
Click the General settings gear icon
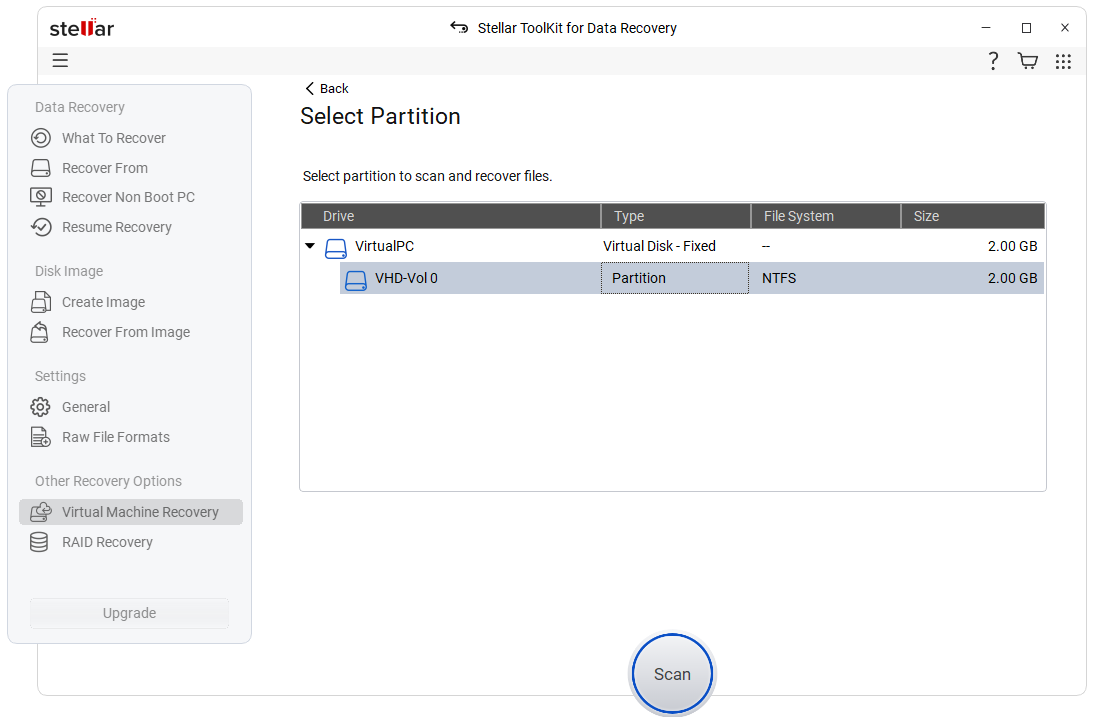41,407
